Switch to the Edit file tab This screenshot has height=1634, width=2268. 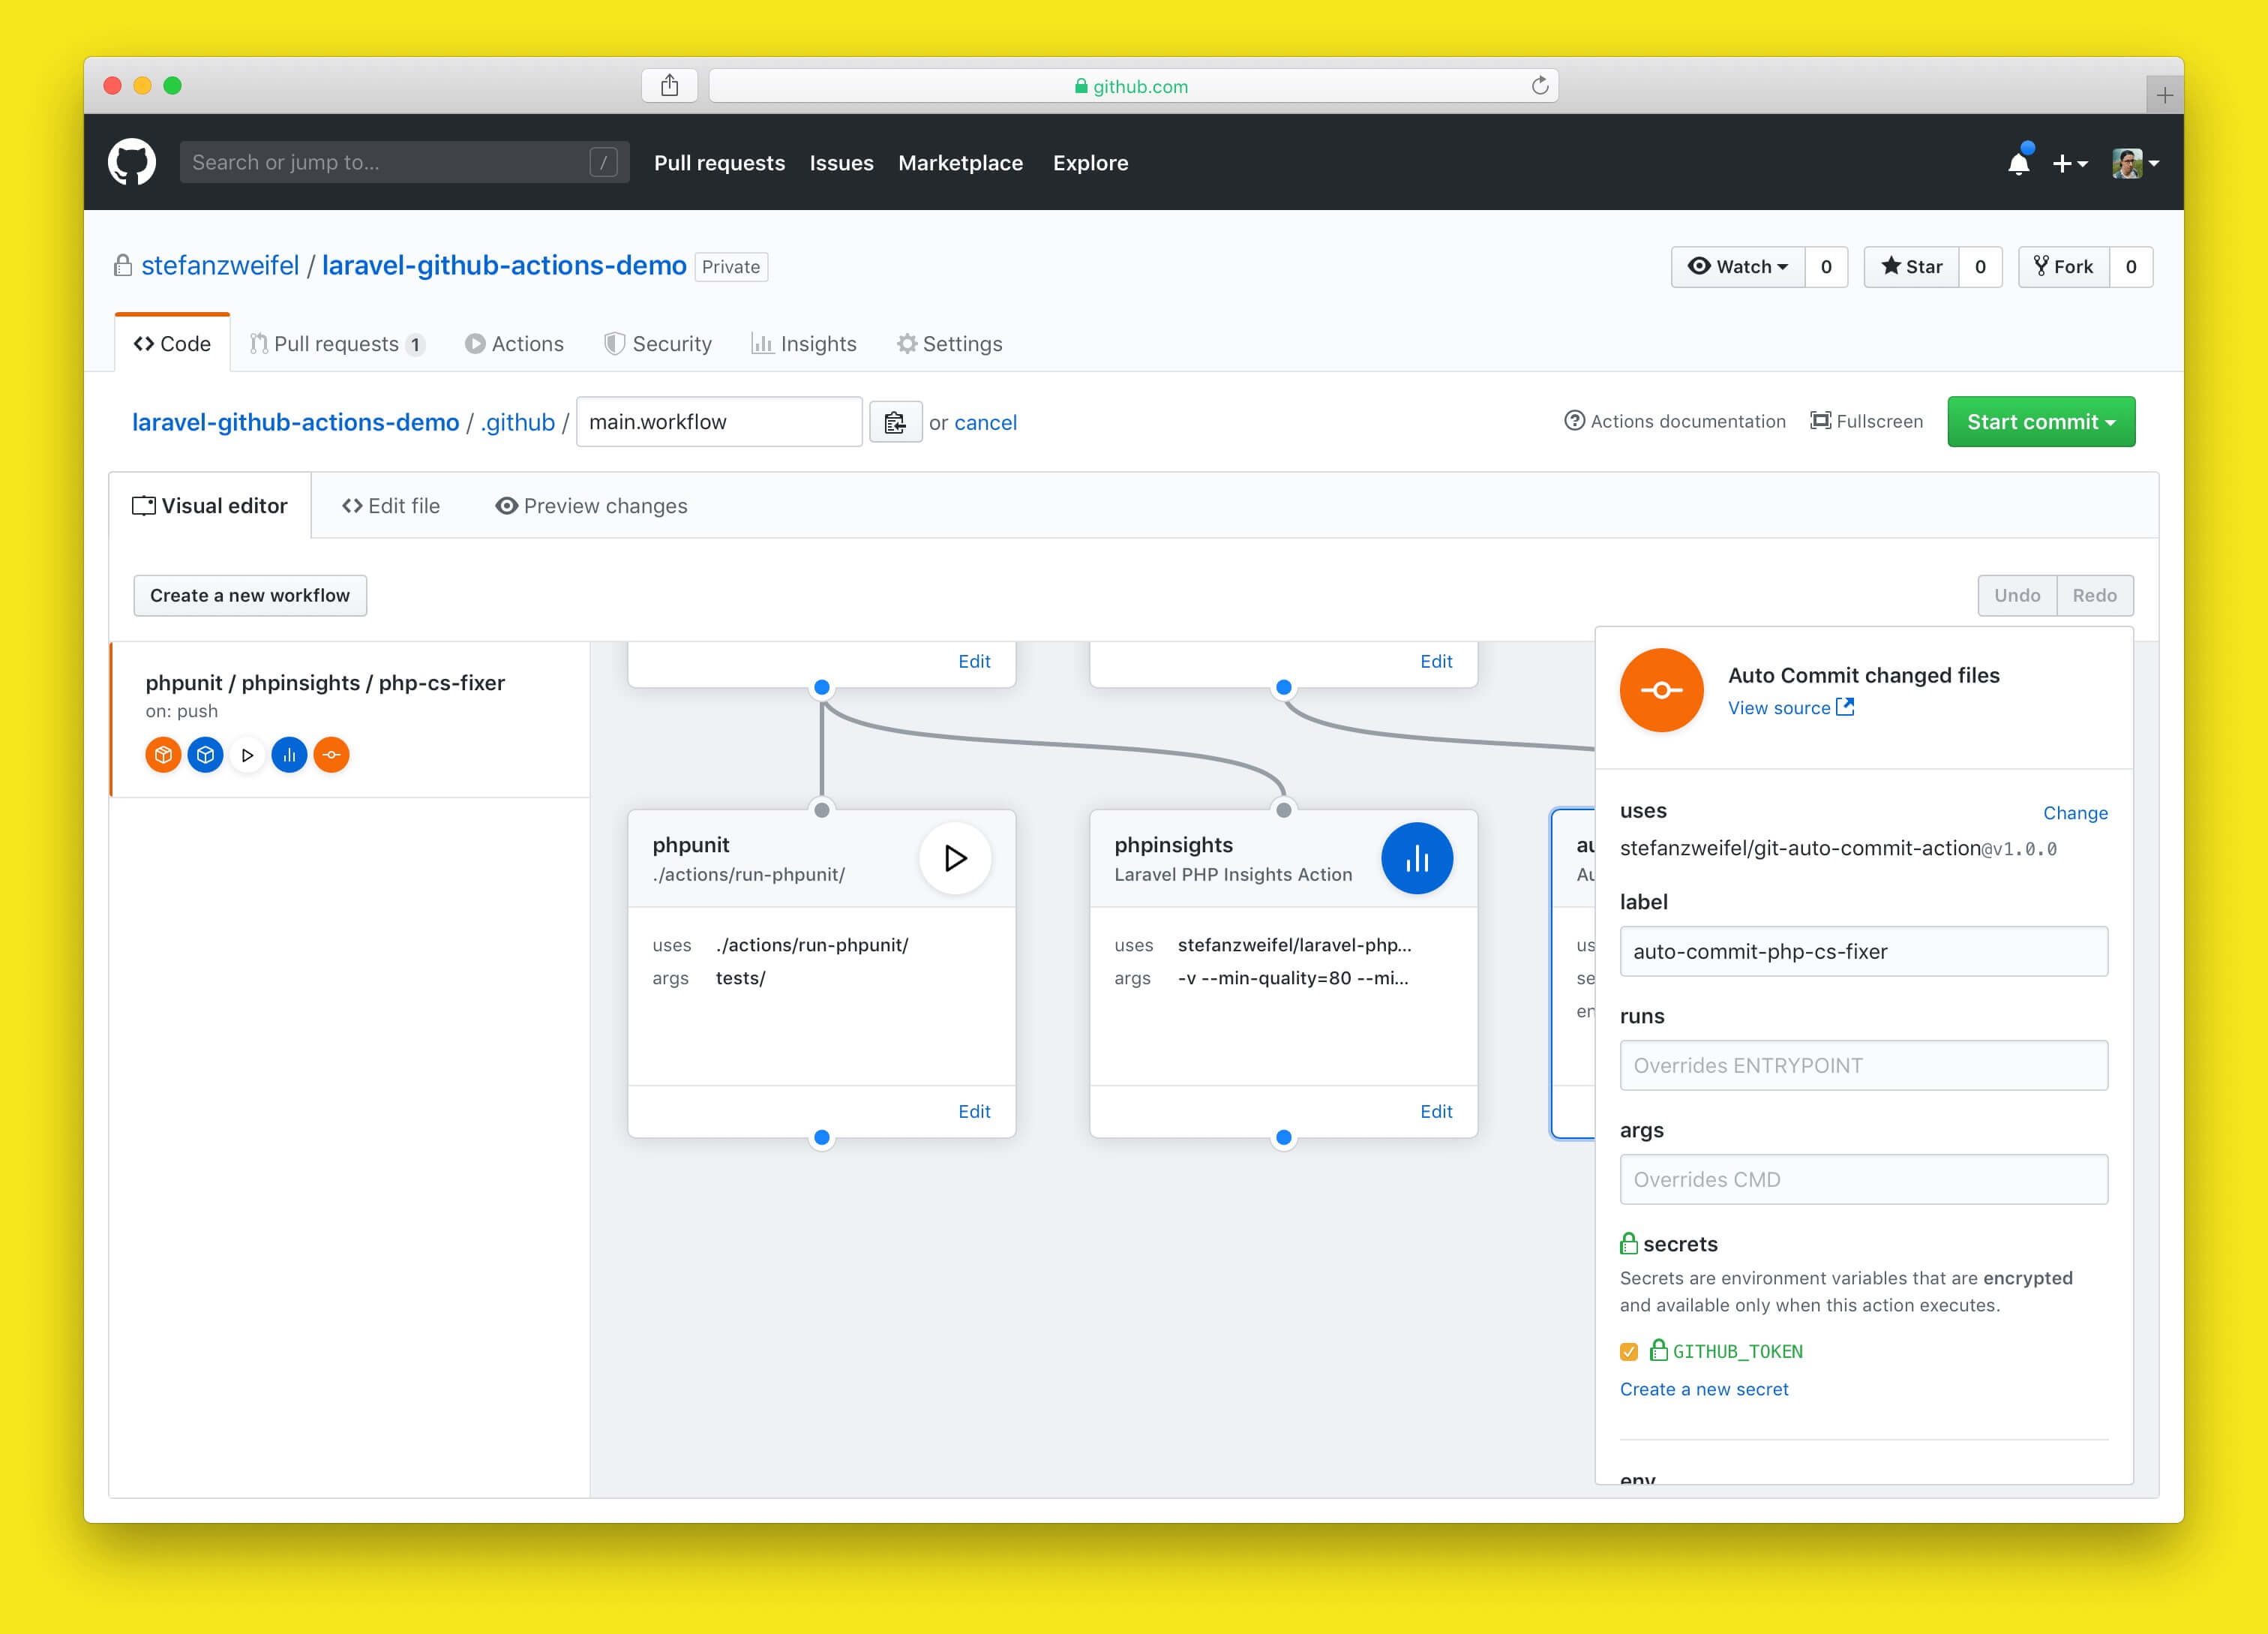391,505
